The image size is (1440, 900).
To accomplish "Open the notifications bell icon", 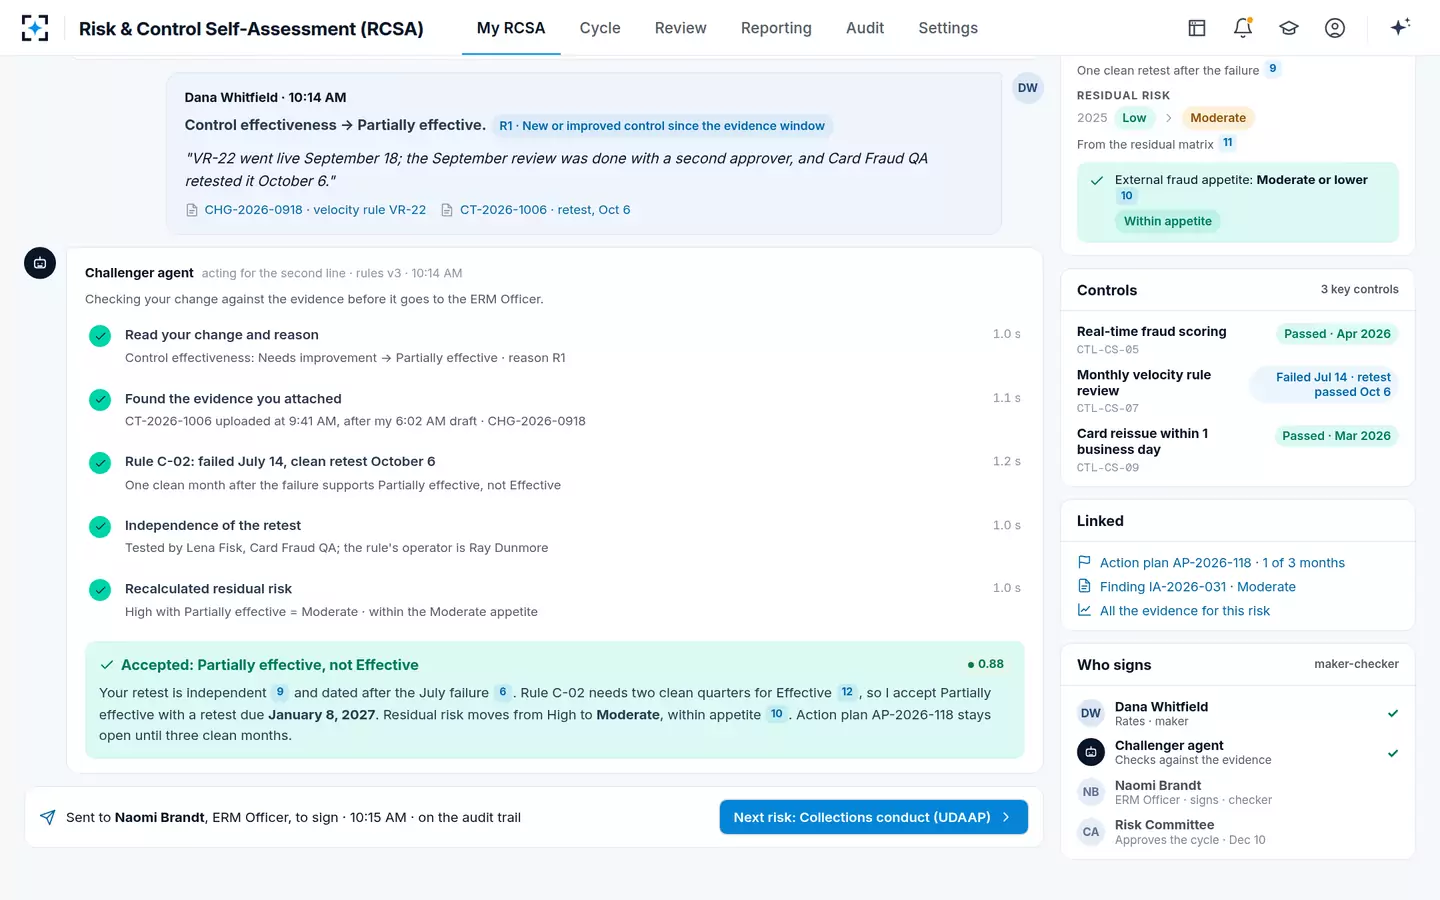I will point(1243,28).
